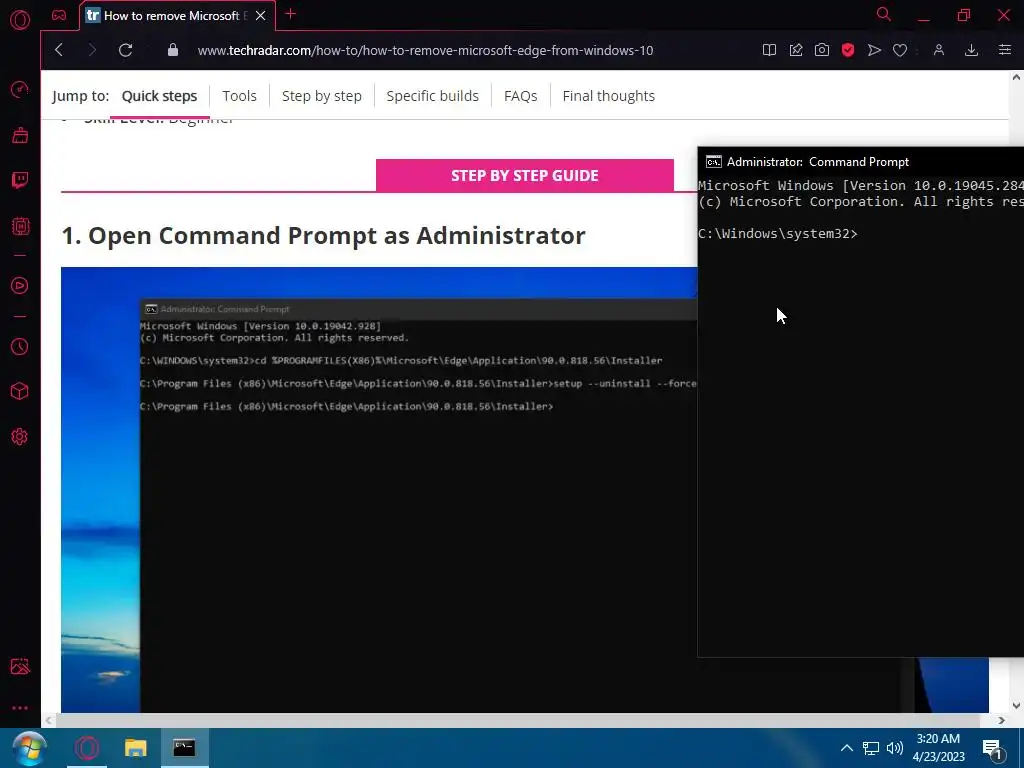This screenshot has width=1024, height=768.
Task: Open Player icon in sidebar
Action: (x=20, y=285)
